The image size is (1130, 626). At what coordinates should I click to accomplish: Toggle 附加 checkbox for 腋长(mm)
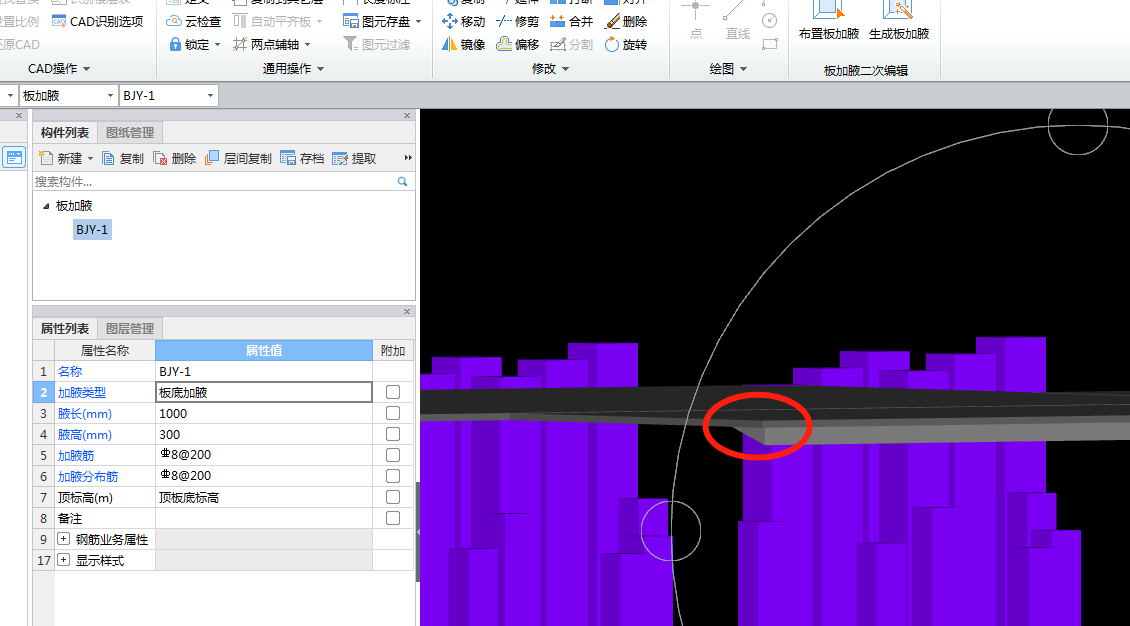(x=393, y=413)
